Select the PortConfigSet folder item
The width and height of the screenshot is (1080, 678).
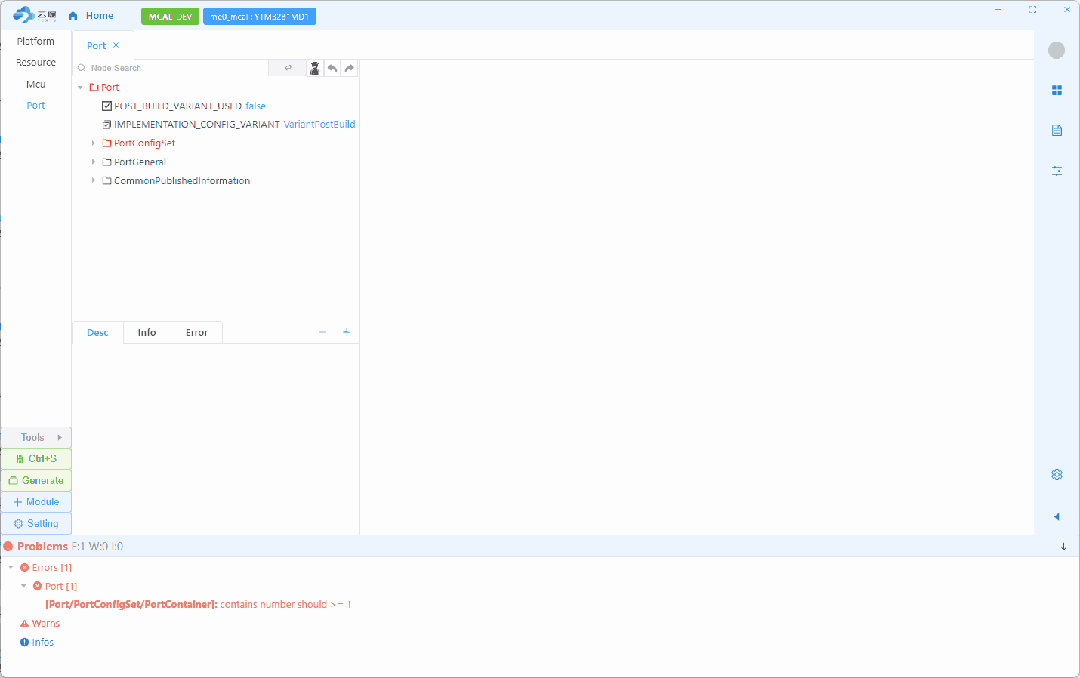coord(138,143)
